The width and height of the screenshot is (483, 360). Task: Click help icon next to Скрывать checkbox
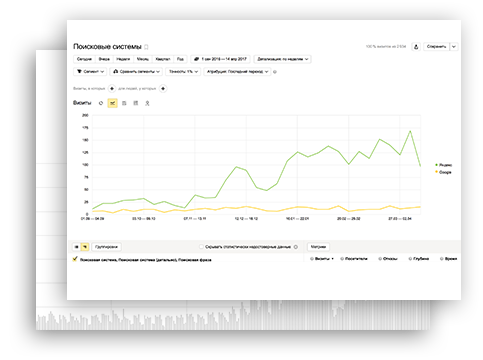(296, 247)
